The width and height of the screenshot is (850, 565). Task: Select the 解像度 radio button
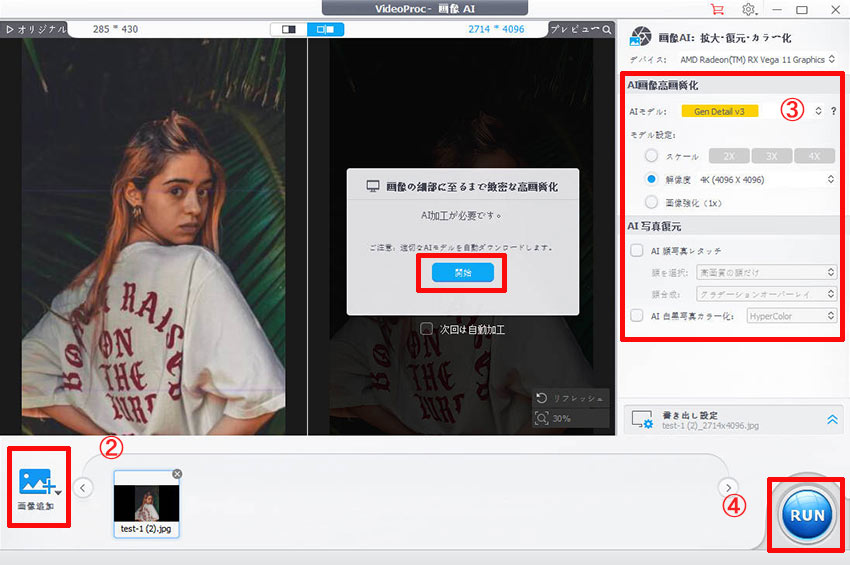pyautogui.click(x=651, y=179)
